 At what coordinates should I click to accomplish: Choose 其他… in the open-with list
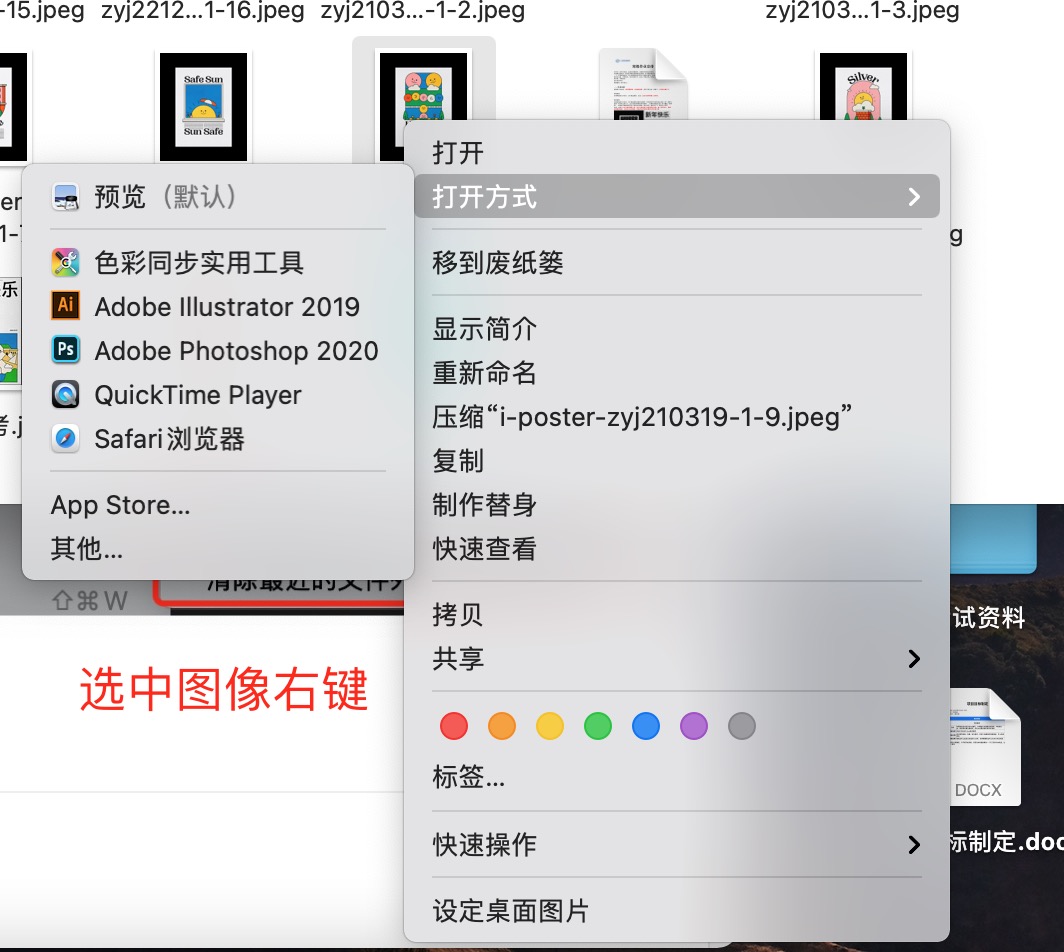click(87, 549)
